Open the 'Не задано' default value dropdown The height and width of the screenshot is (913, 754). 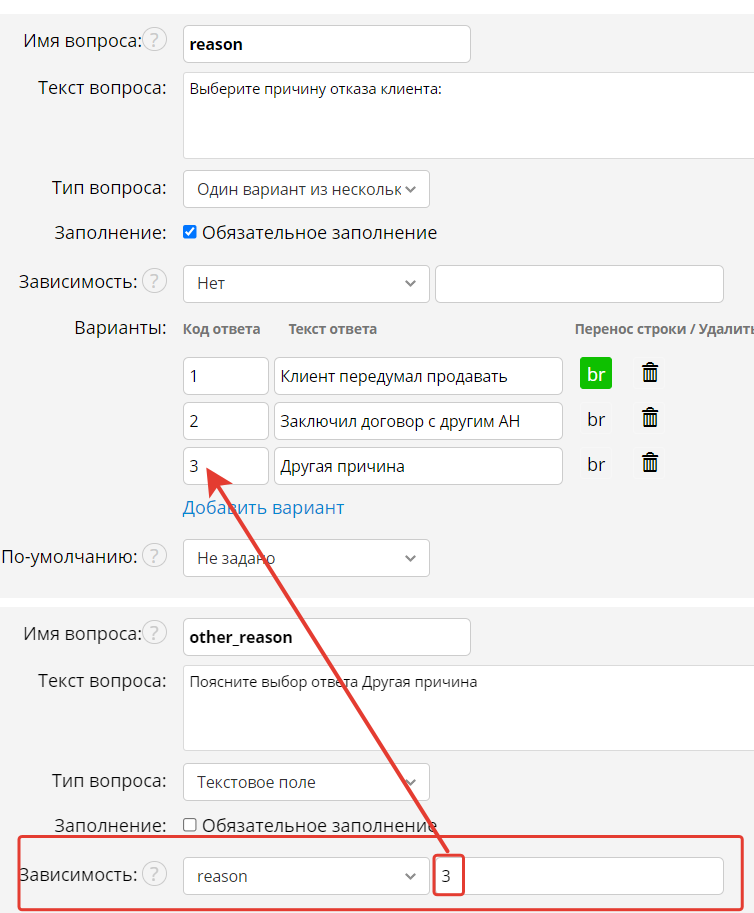306,558
